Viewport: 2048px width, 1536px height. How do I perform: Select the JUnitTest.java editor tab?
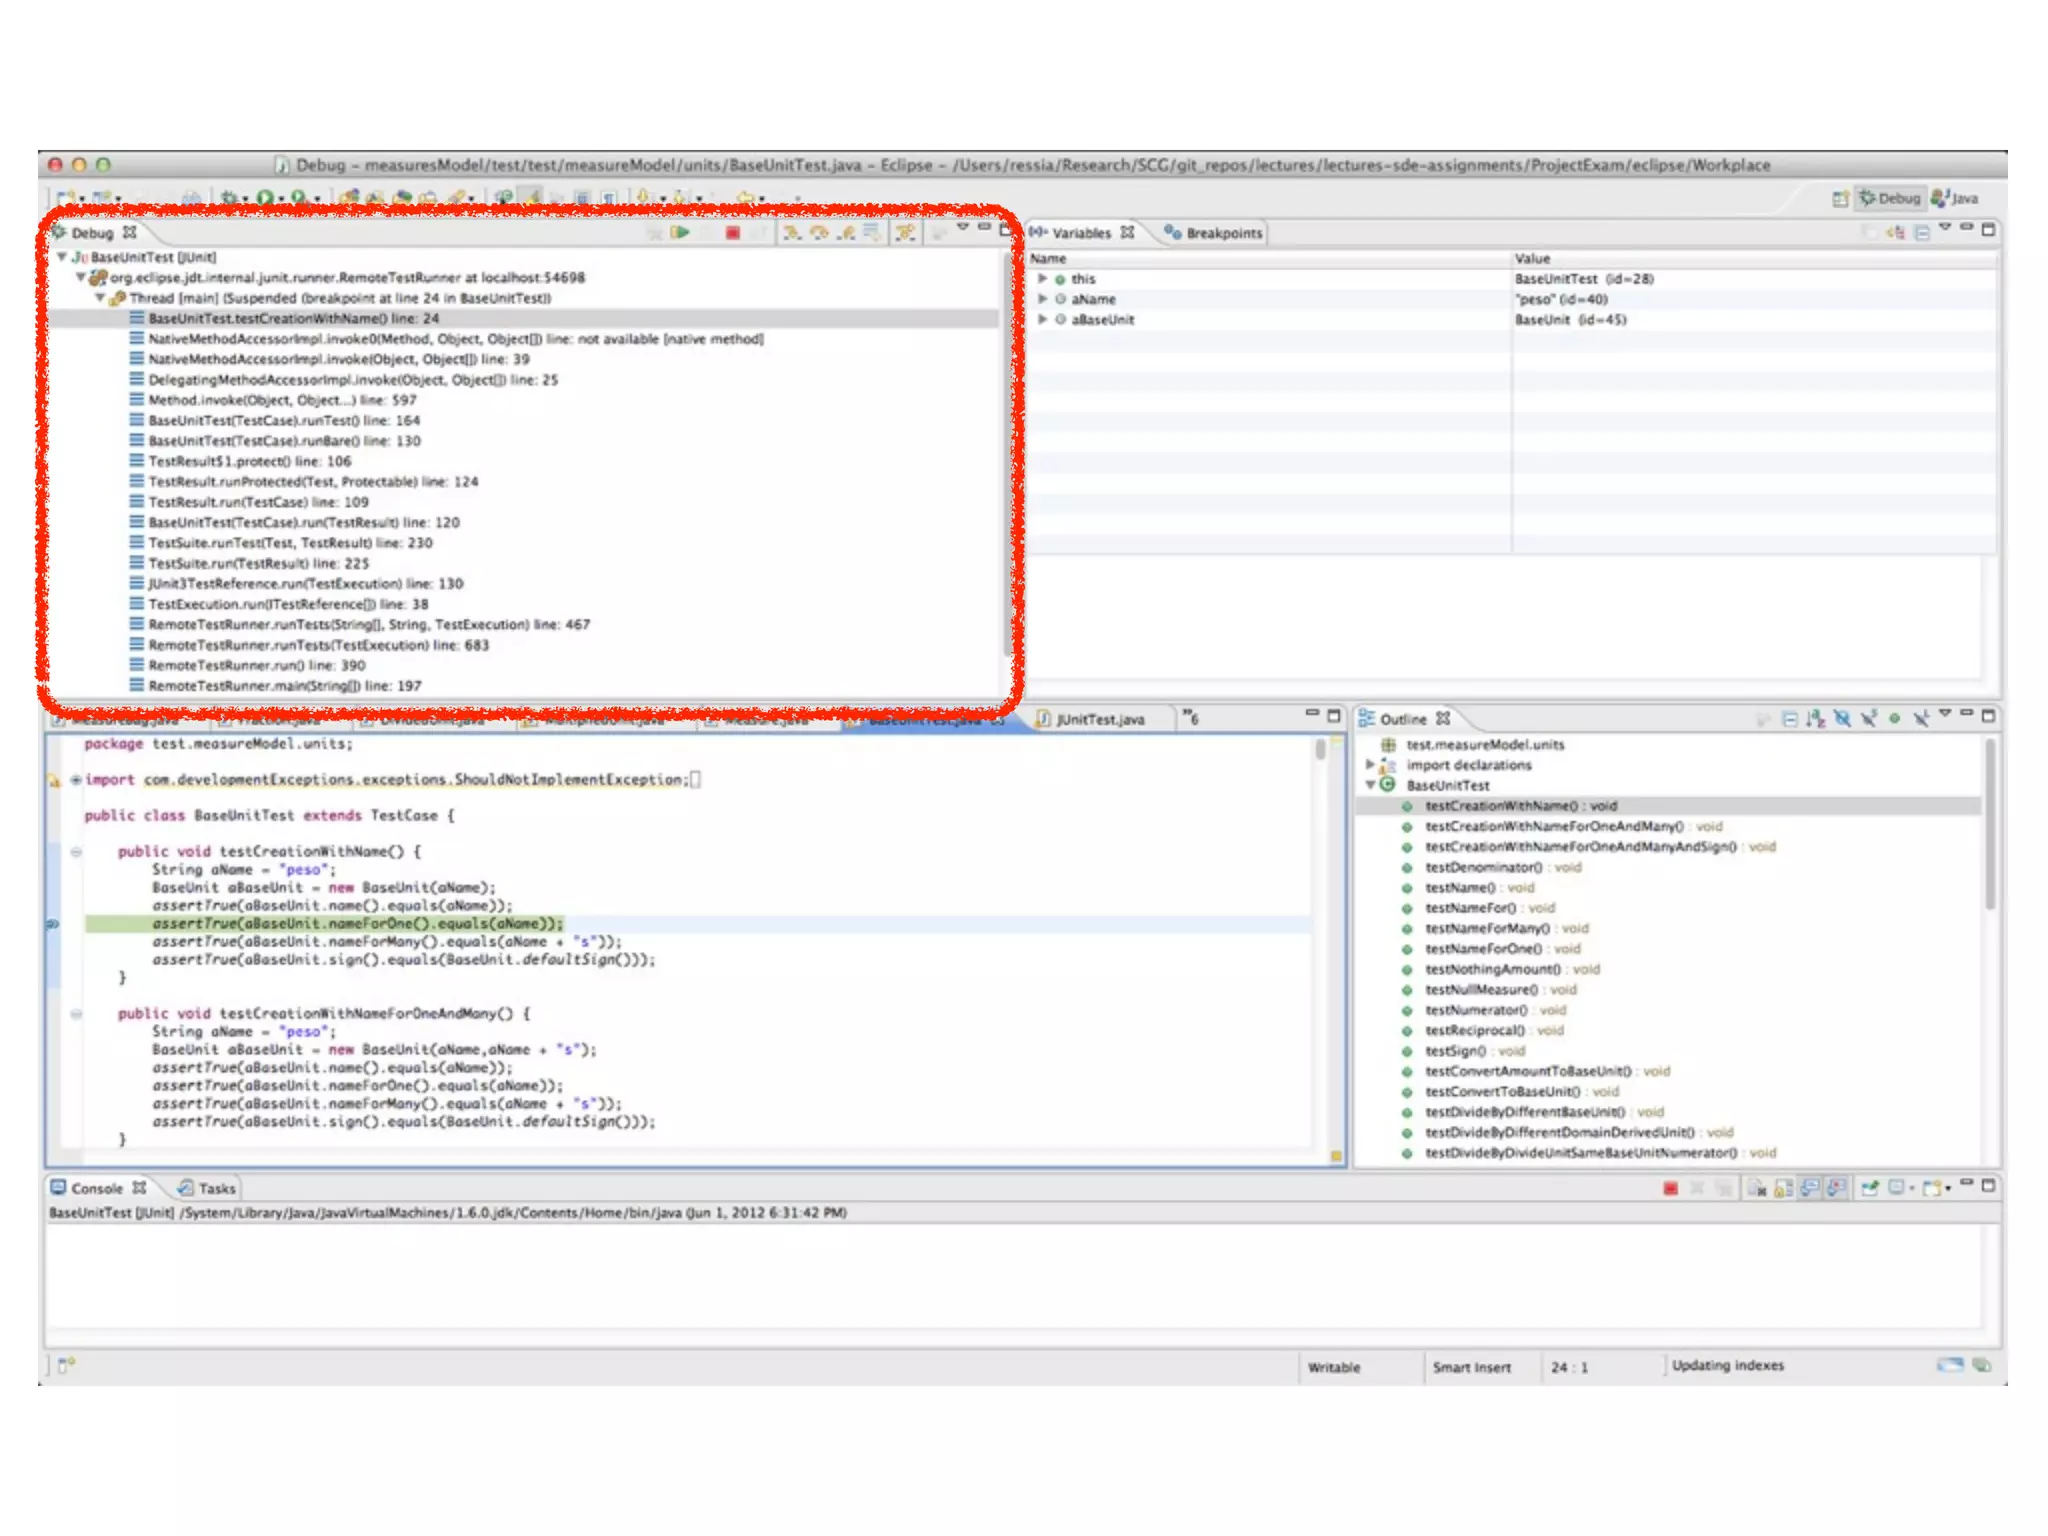click(1098, 719)
